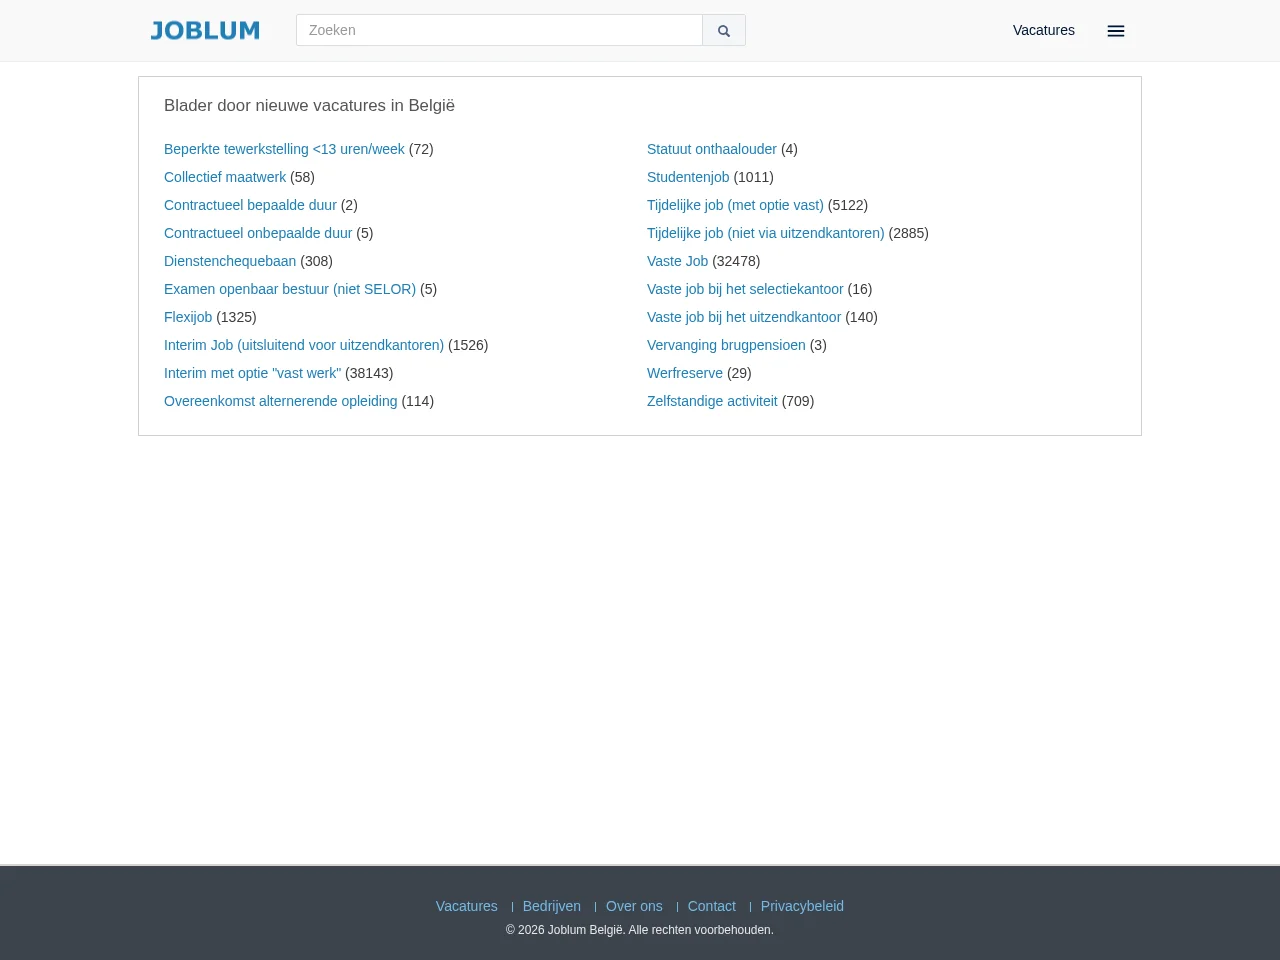Open Overeenkomst alternerende opleiding link
The image size is (1280, 960).
281,401
